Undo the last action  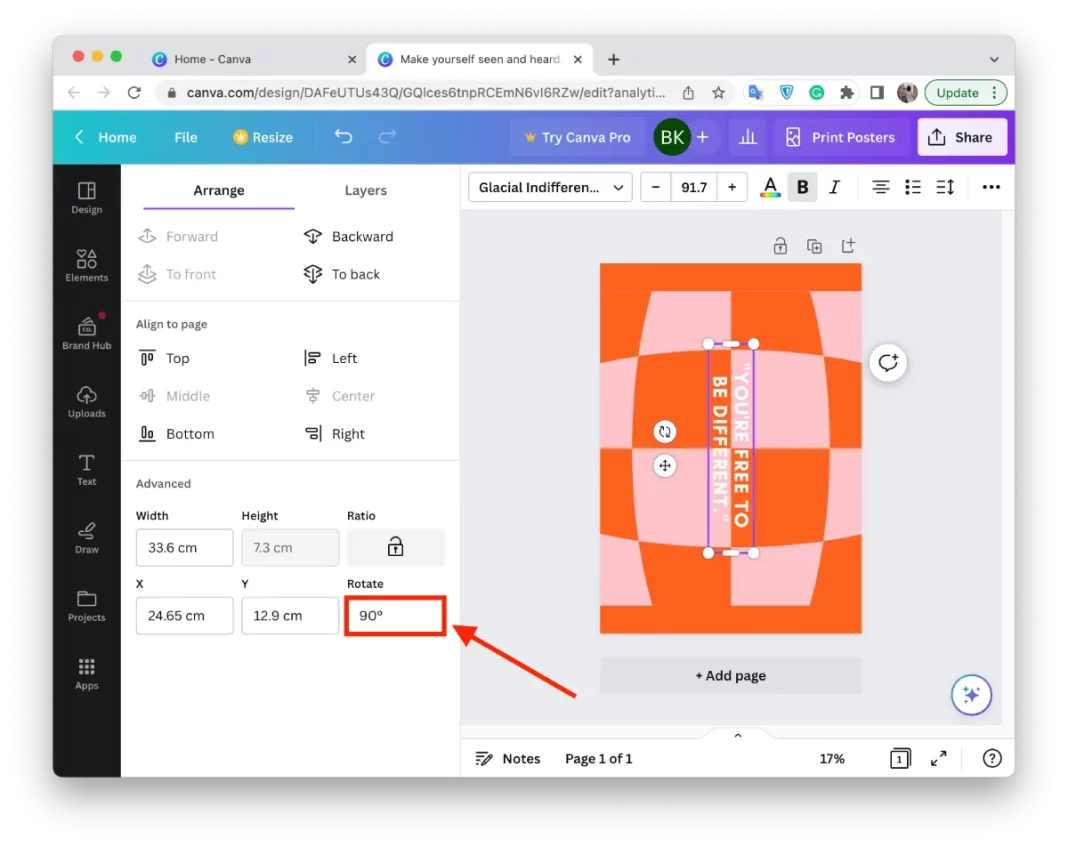[343, 137]
